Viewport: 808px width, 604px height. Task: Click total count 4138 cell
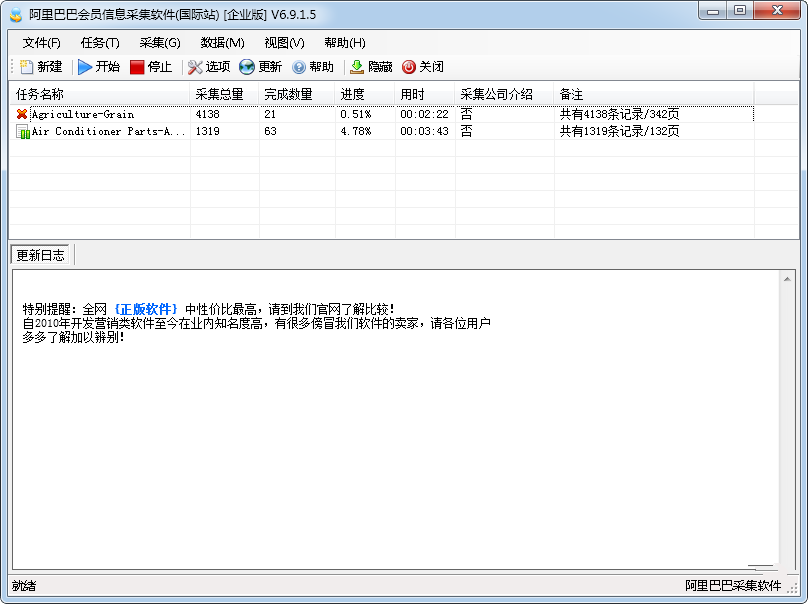click(x=208, y=114)
